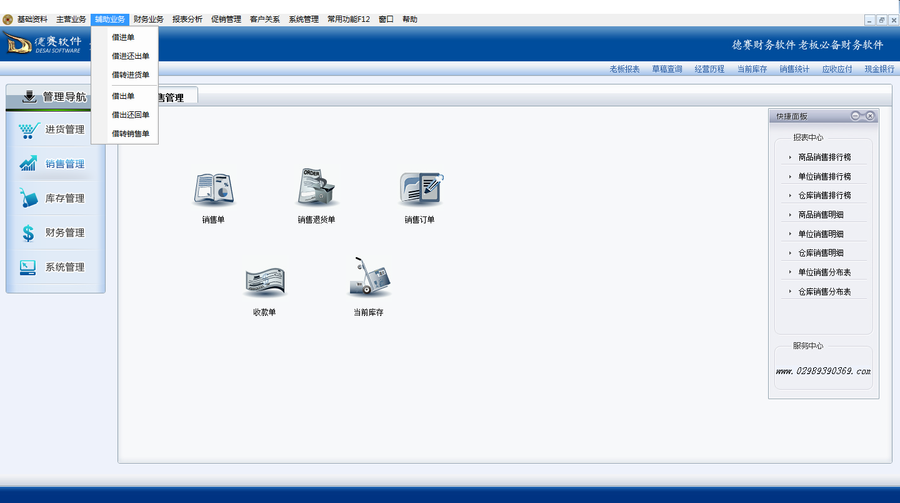Screen dimensions: 900x503
Task: Open the 客户关系 menu
Action: click(265, 20)
